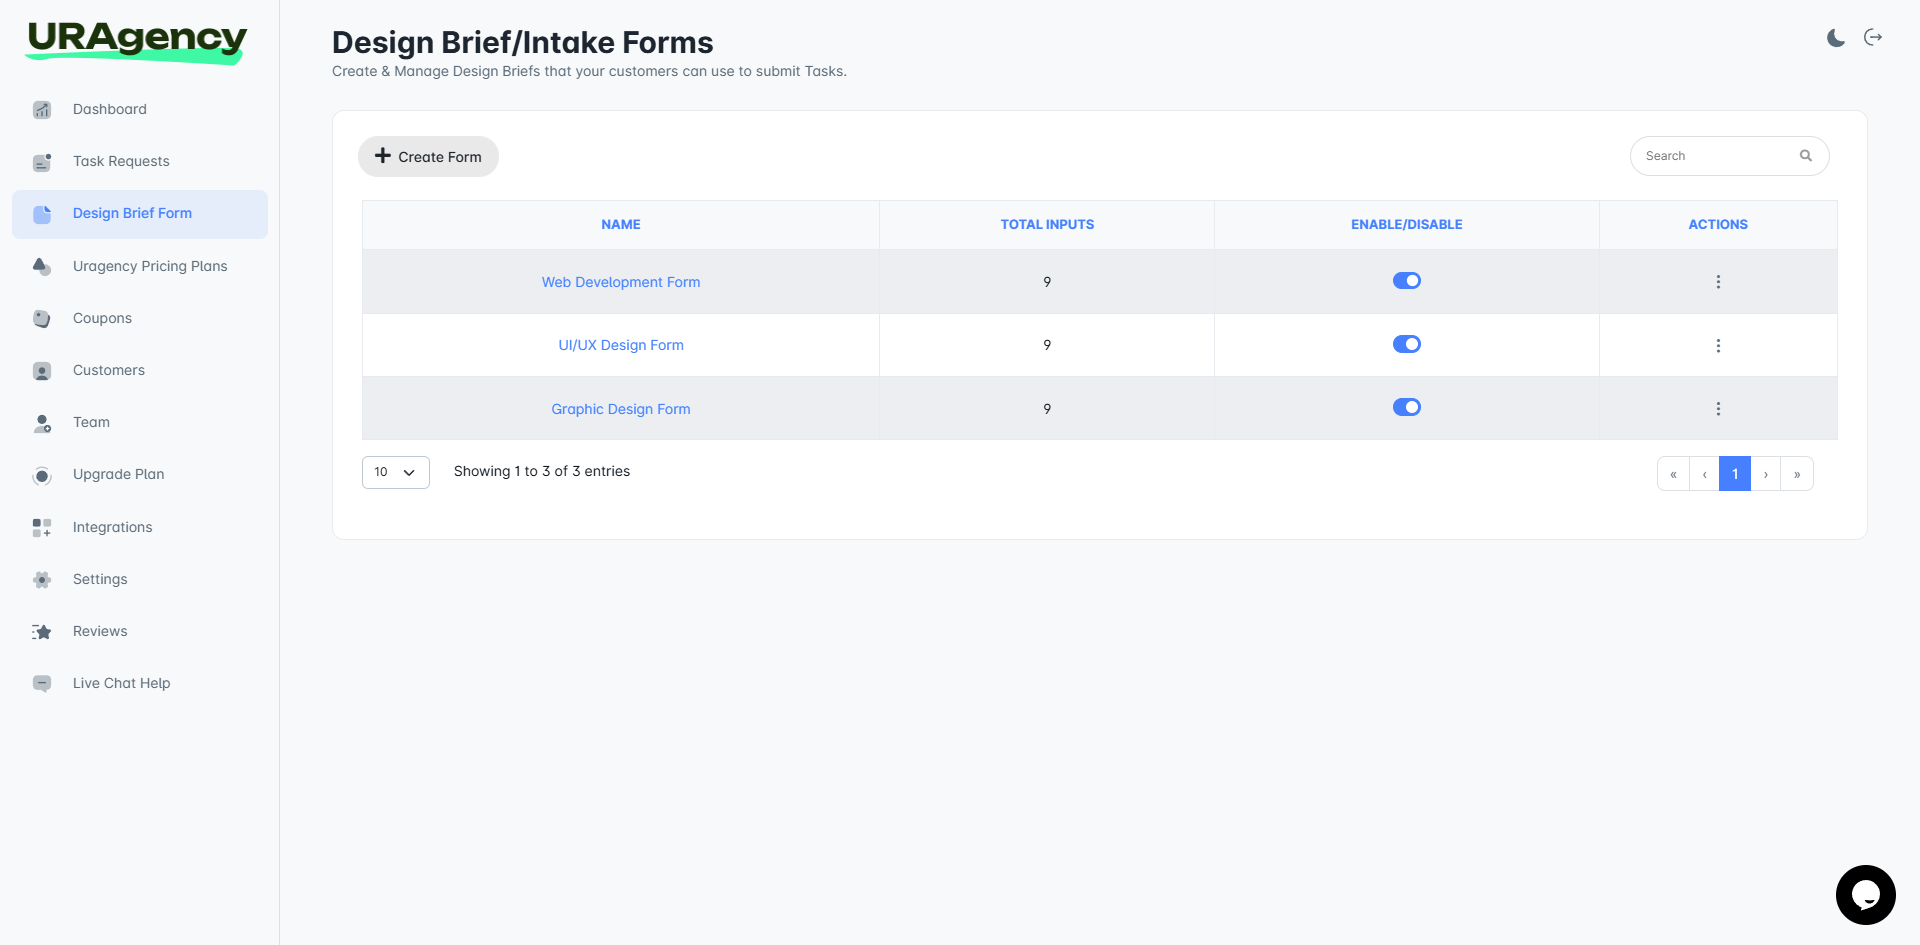
Task: Open the Reviews menu item
Action: point(100,631)
